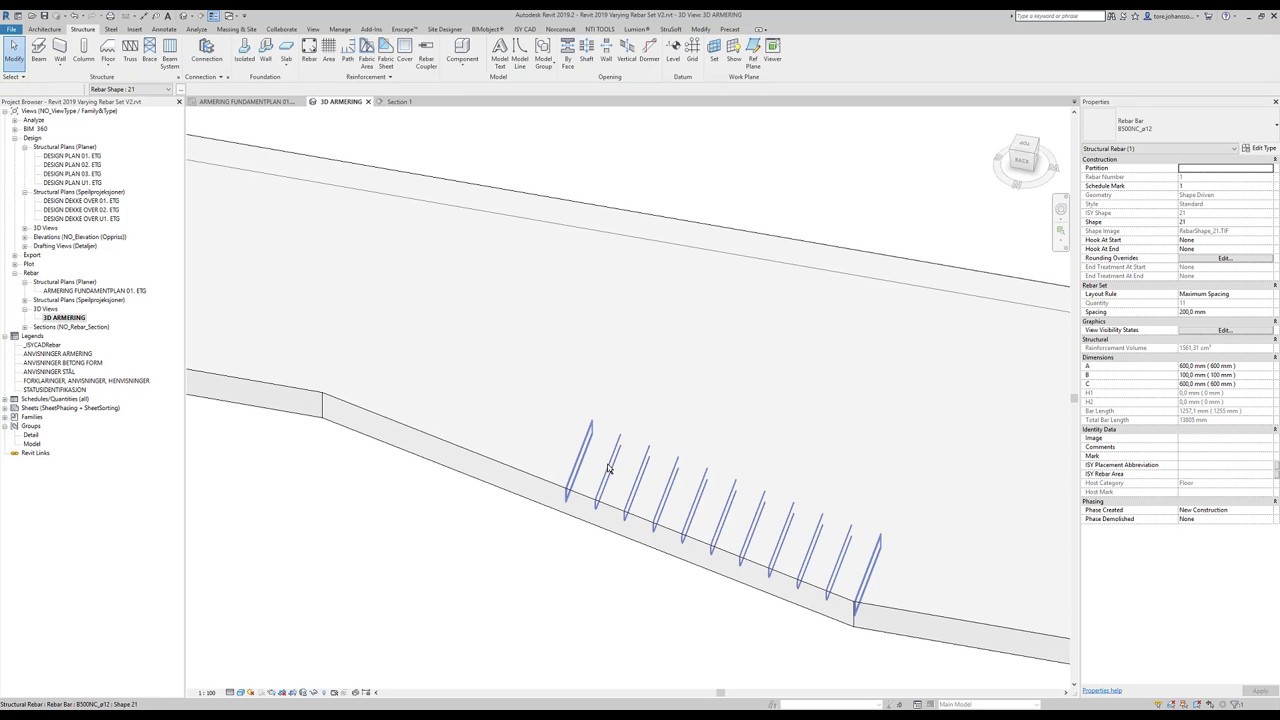1280x720 pixels.
Task: Select DESIGN PLAN 01. ETG view
Action: (x=72, y=156)
